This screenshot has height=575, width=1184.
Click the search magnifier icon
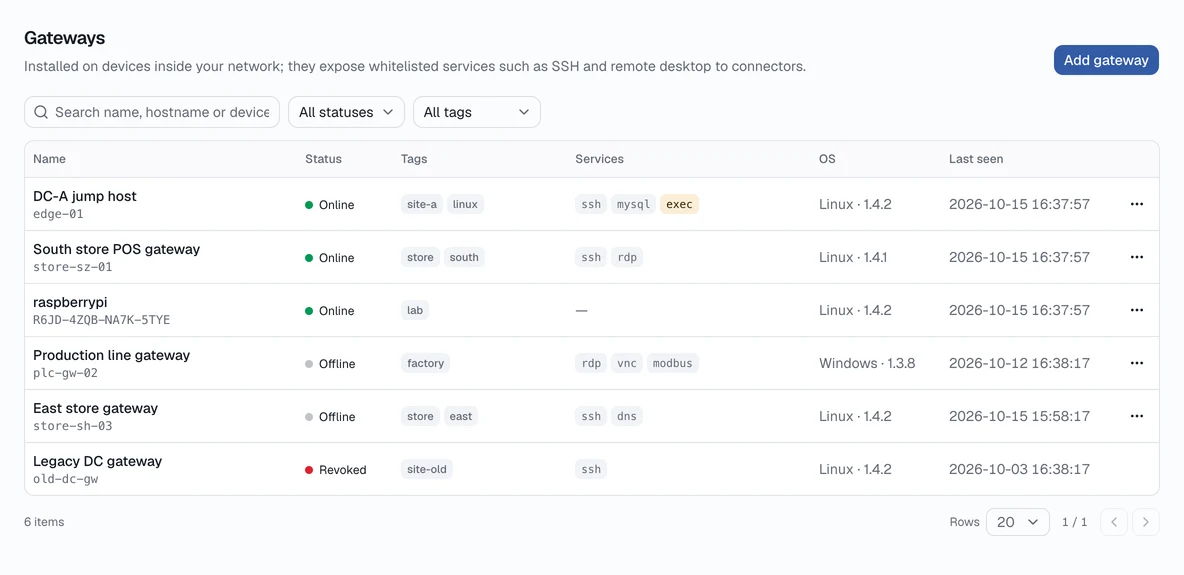click(x=42, y=112)
